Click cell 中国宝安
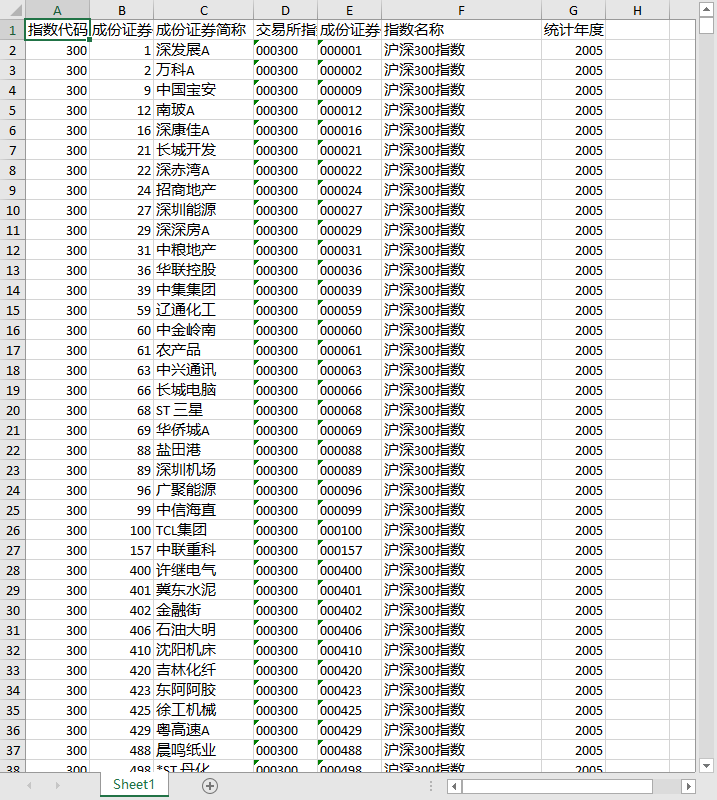The height and width of the screenshot is (800, 717). [x=203, y=90]
